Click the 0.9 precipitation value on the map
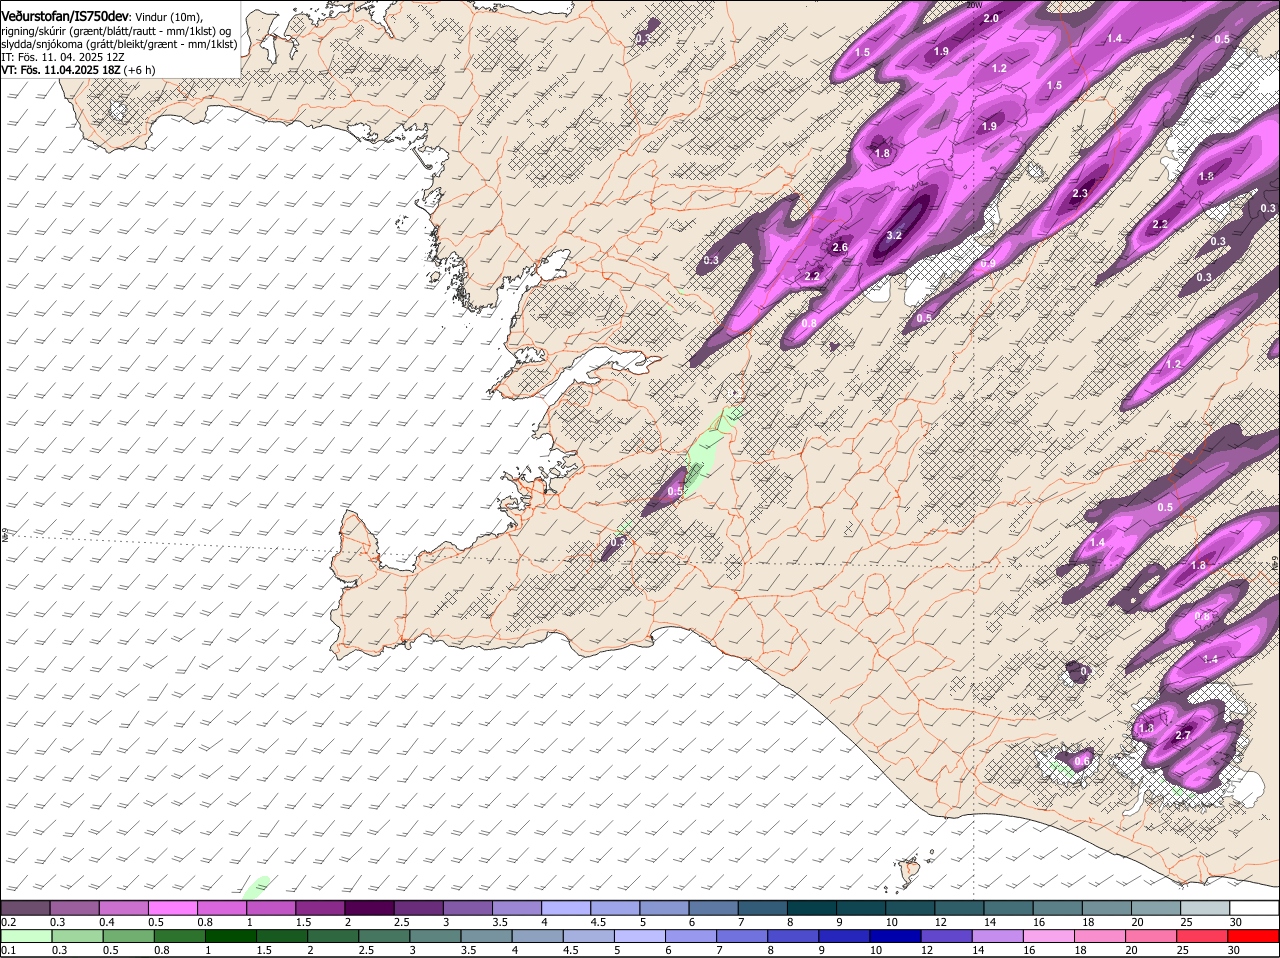Viewport: 1280px width, 958px height. coord(988,264)
